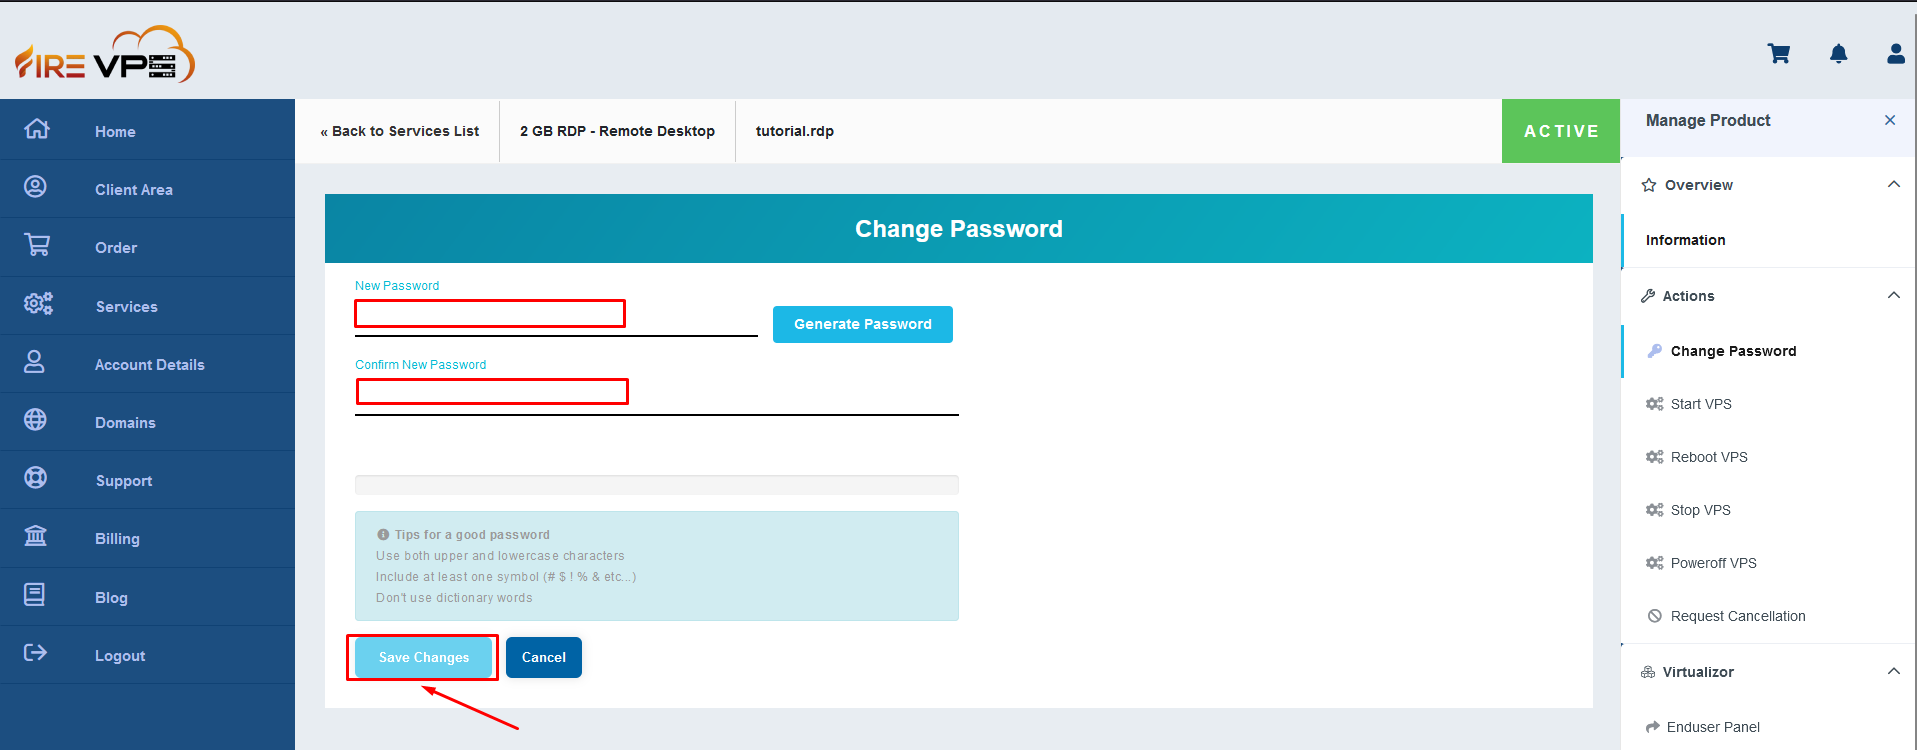Click the Overview star icon
1917x750 pixels.
pyautogui.click(x=1649, y=185)
